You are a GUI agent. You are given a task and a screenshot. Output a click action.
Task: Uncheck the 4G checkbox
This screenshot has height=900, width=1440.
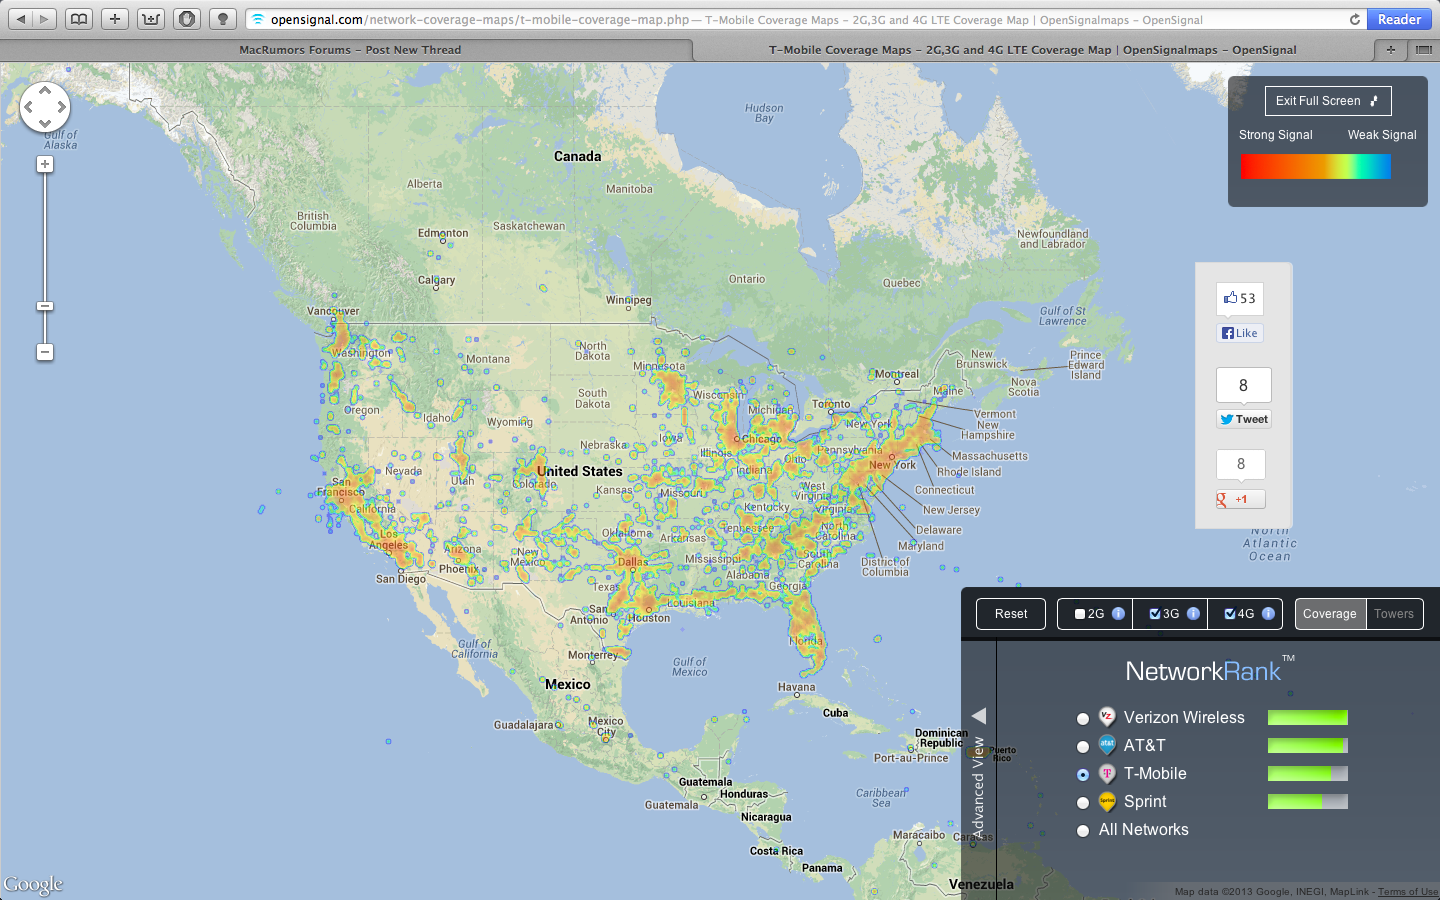(x=1230, y=614)
